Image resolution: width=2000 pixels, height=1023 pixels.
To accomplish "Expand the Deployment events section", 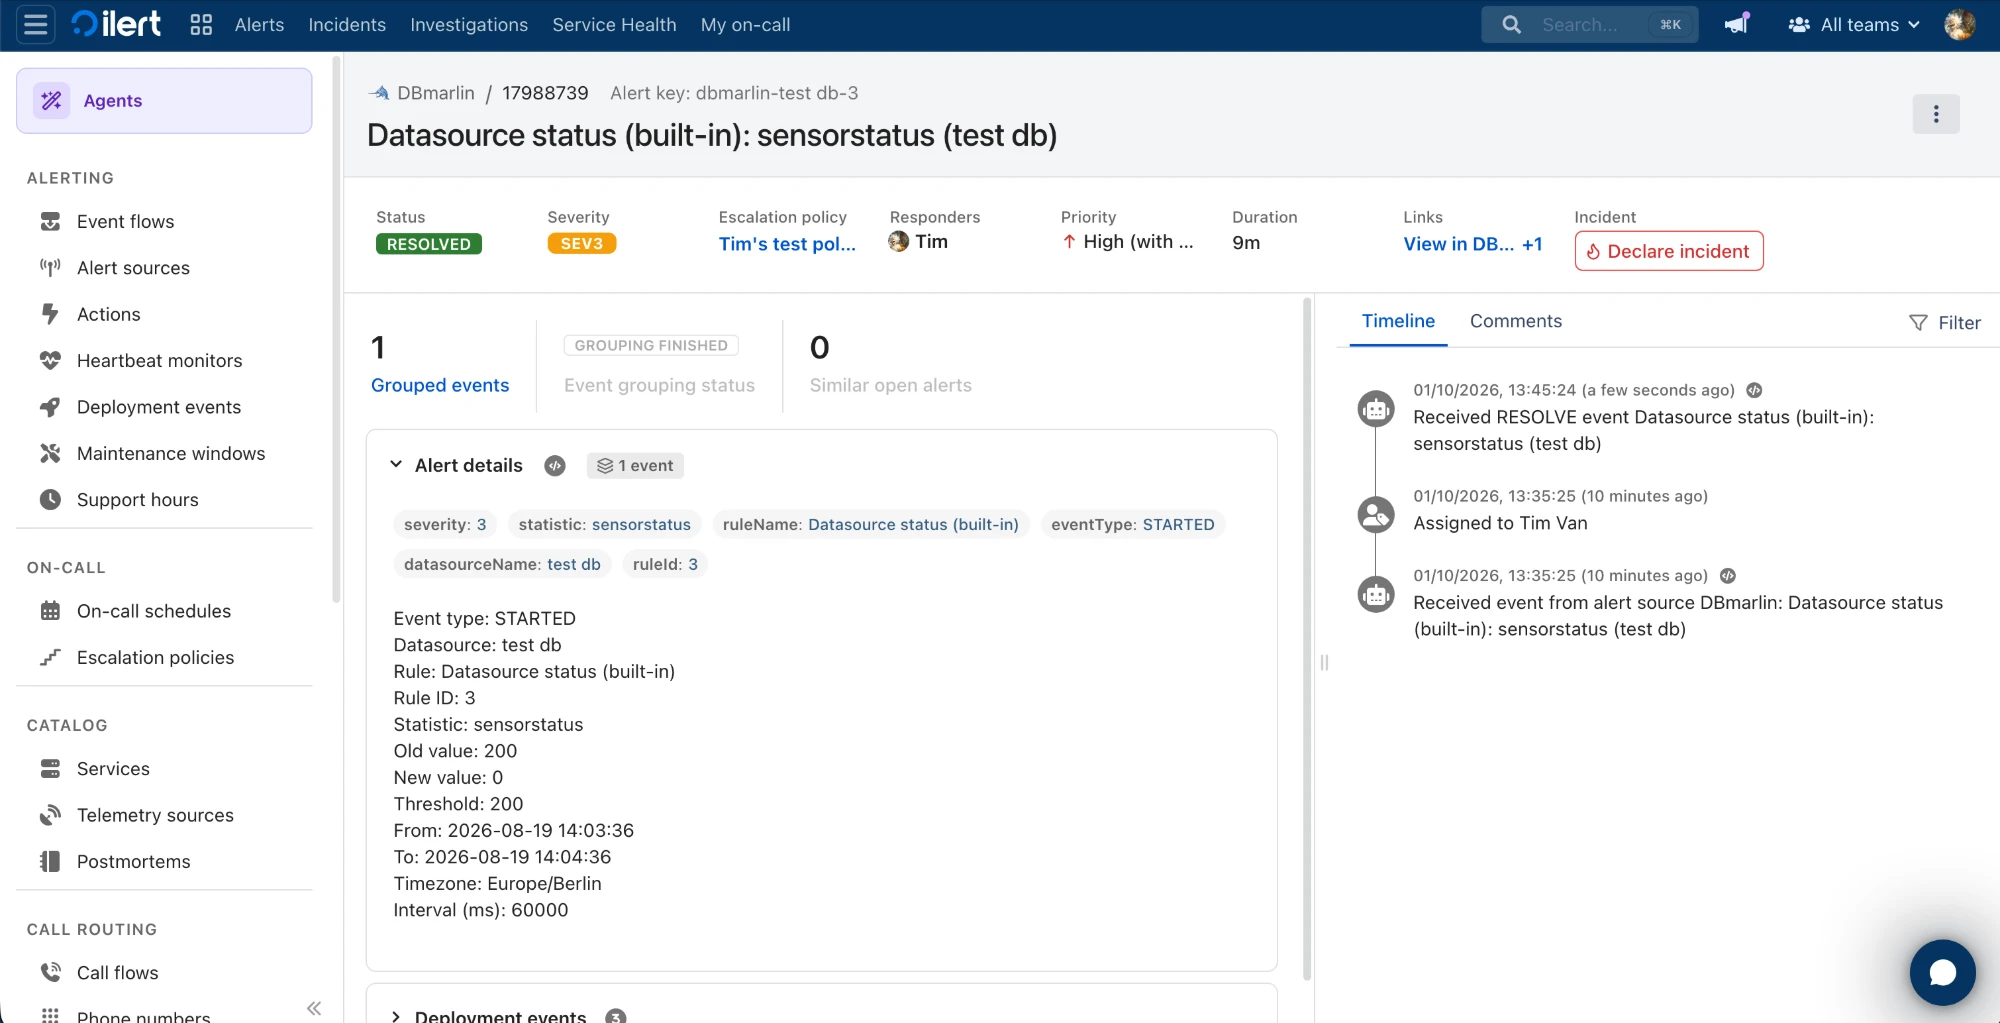I will [396, 1016].
